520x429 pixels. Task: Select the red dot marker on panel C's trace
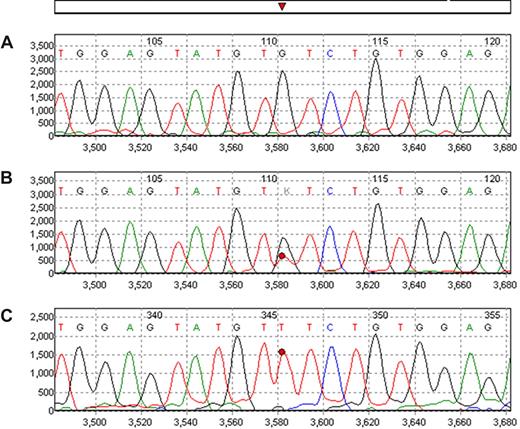(282, 352)
